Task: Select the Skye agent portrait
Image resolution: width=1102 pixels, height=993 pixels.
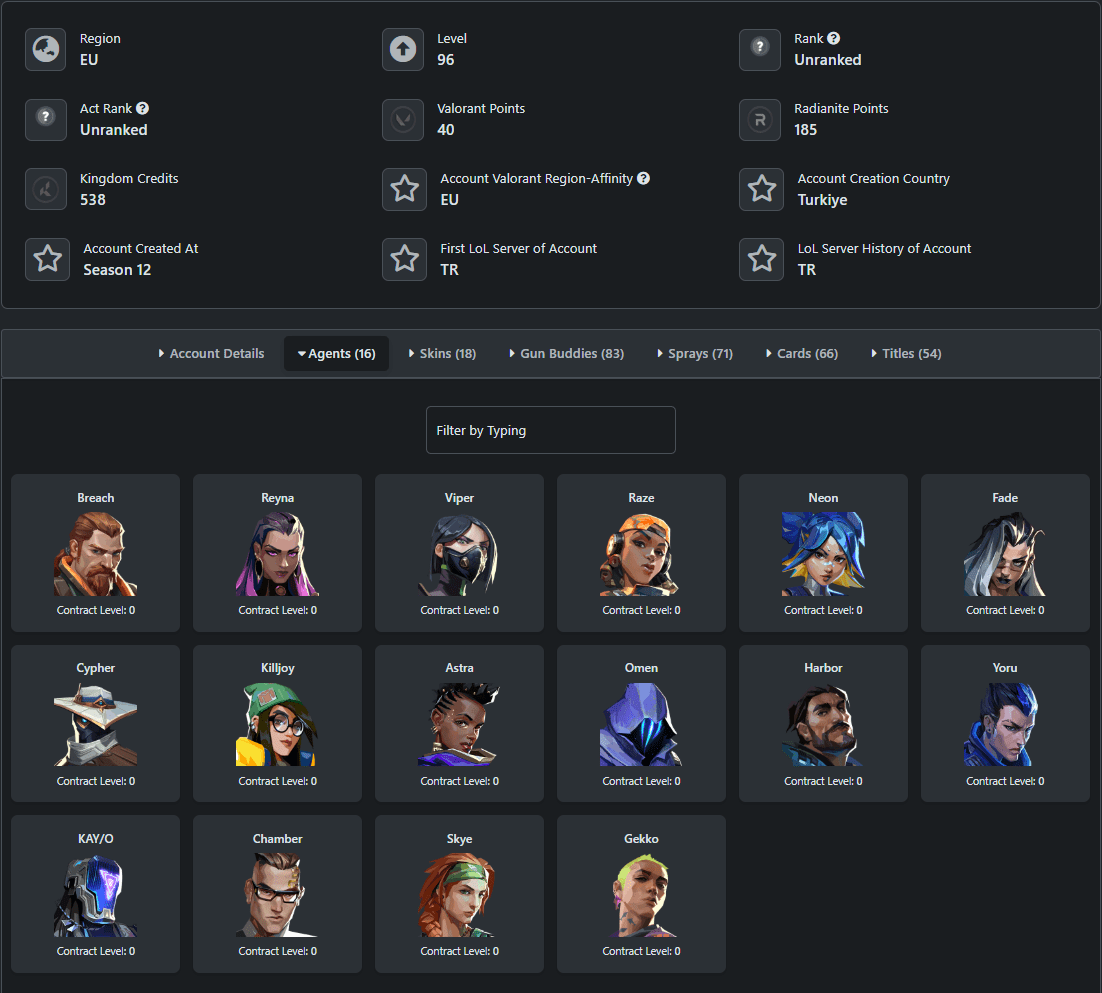Action: [460, 895]
